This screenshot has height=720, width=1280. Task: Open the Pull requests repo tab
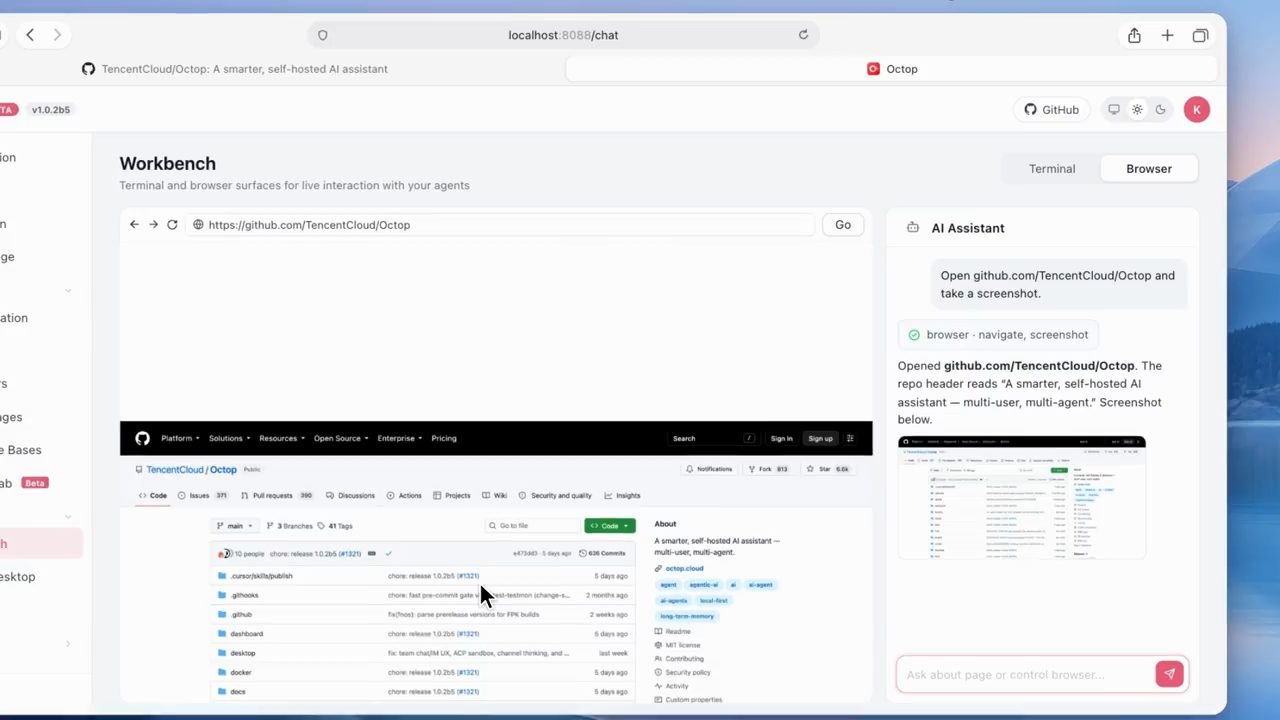coord(278,495)
